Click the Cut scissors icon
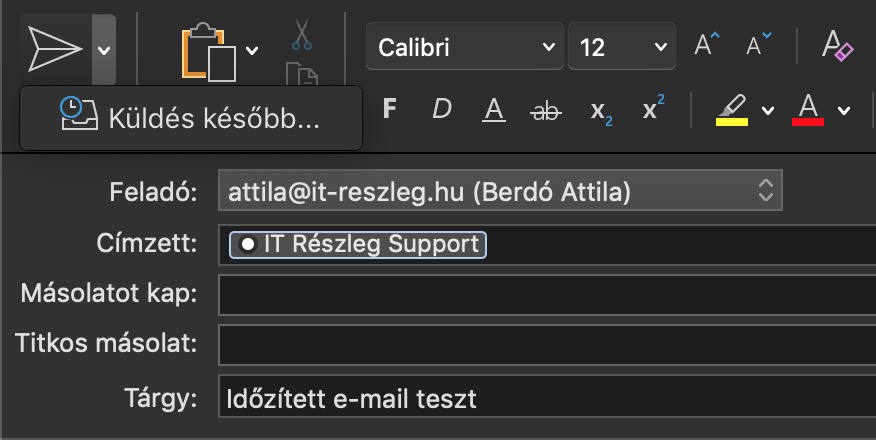Image resolution: width=876 pixels, height=446 pixels. click(302, 34)
